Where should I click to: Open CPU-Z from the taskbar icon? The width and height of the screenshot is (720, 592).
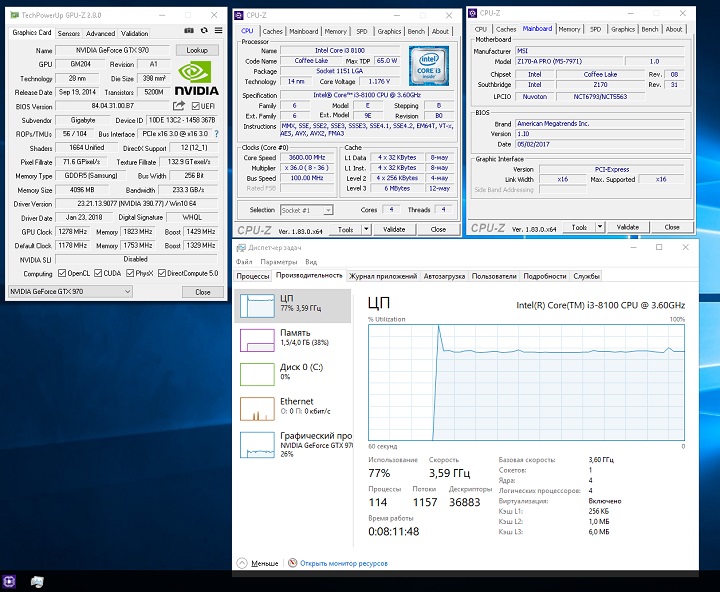9,581
